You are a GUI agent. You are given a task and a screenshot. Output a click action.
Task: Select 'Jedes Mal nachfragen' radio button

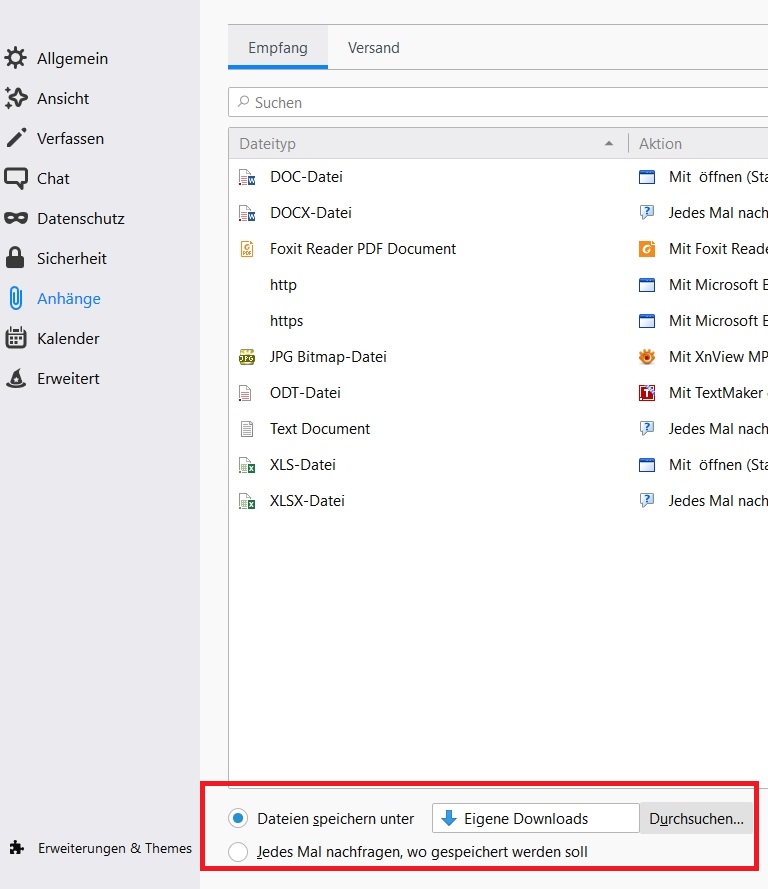click(238, 852)
